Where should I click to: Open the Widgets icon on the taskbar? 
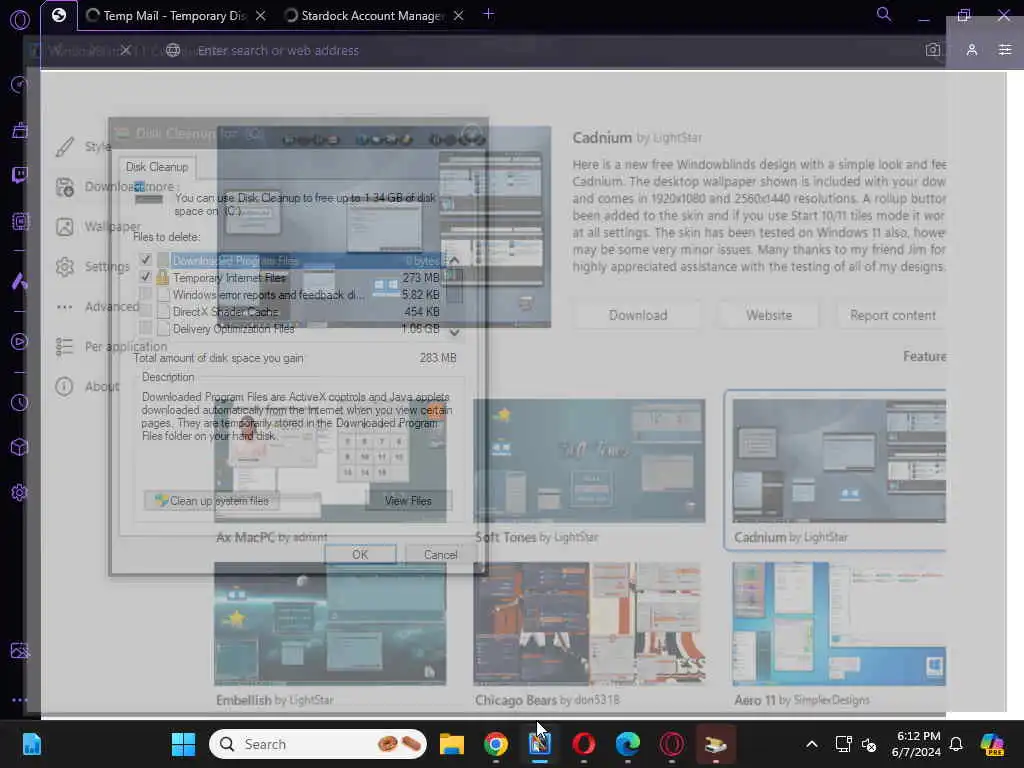(x=31, y=744)
